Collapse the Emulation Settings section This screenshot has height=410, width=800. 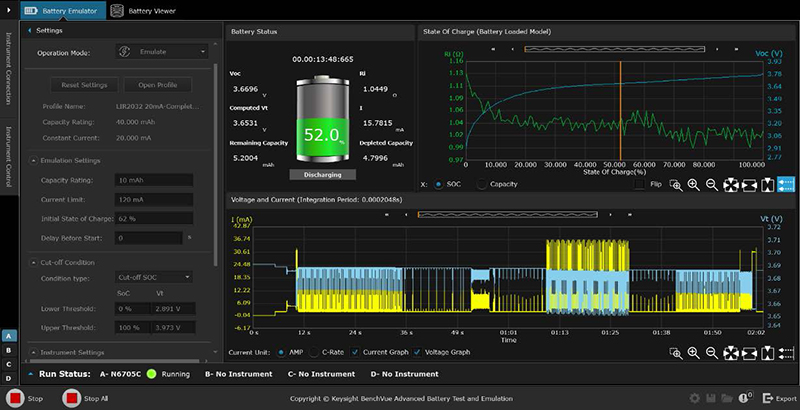[x=35, y=160]
